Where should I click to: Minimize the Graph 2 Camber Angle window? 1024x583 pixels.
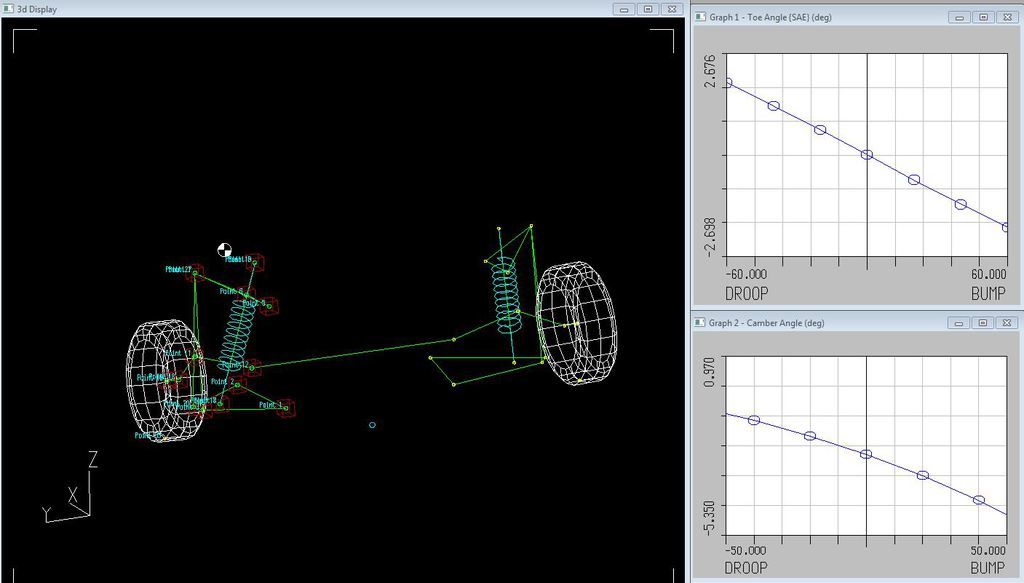[x=959, y=323]
